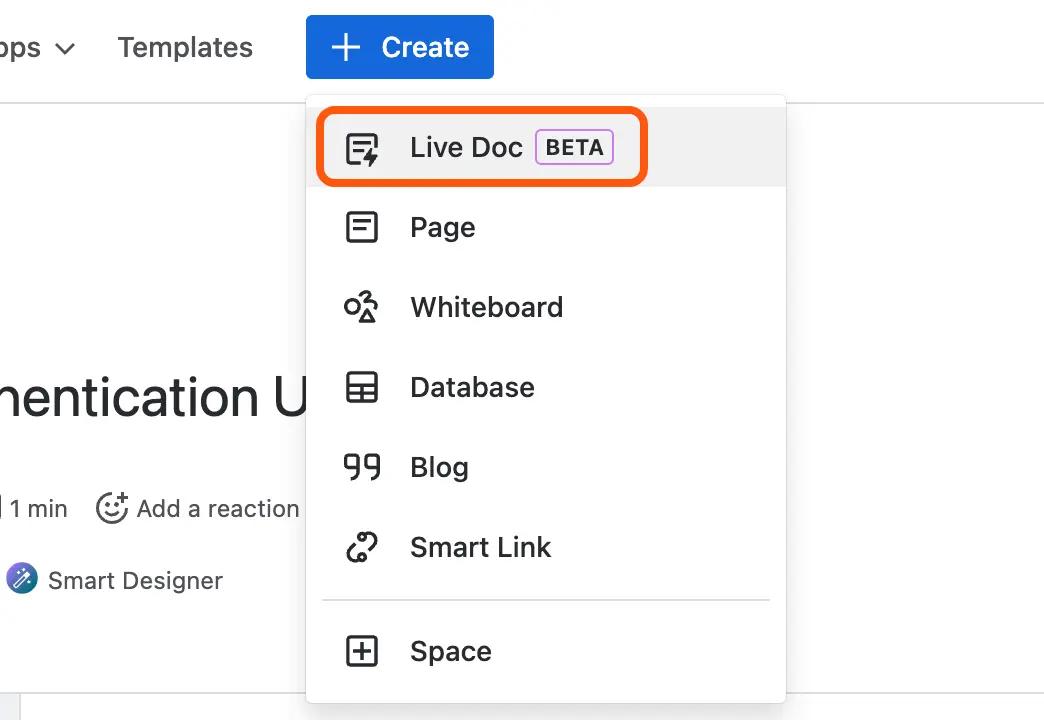Click the Space plus-box icon
The width and height of the screenshot is (1044, 720).
[x=362, y=651]
